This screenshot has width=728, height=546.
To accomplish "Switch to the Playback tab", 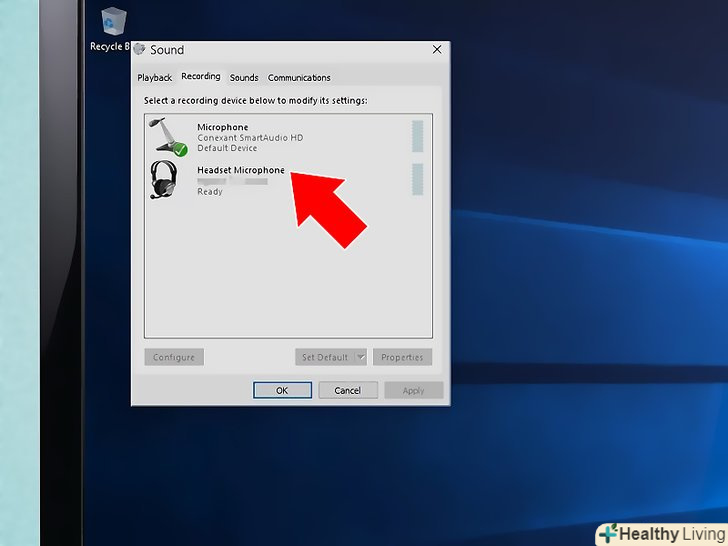I will coord(155,78).
